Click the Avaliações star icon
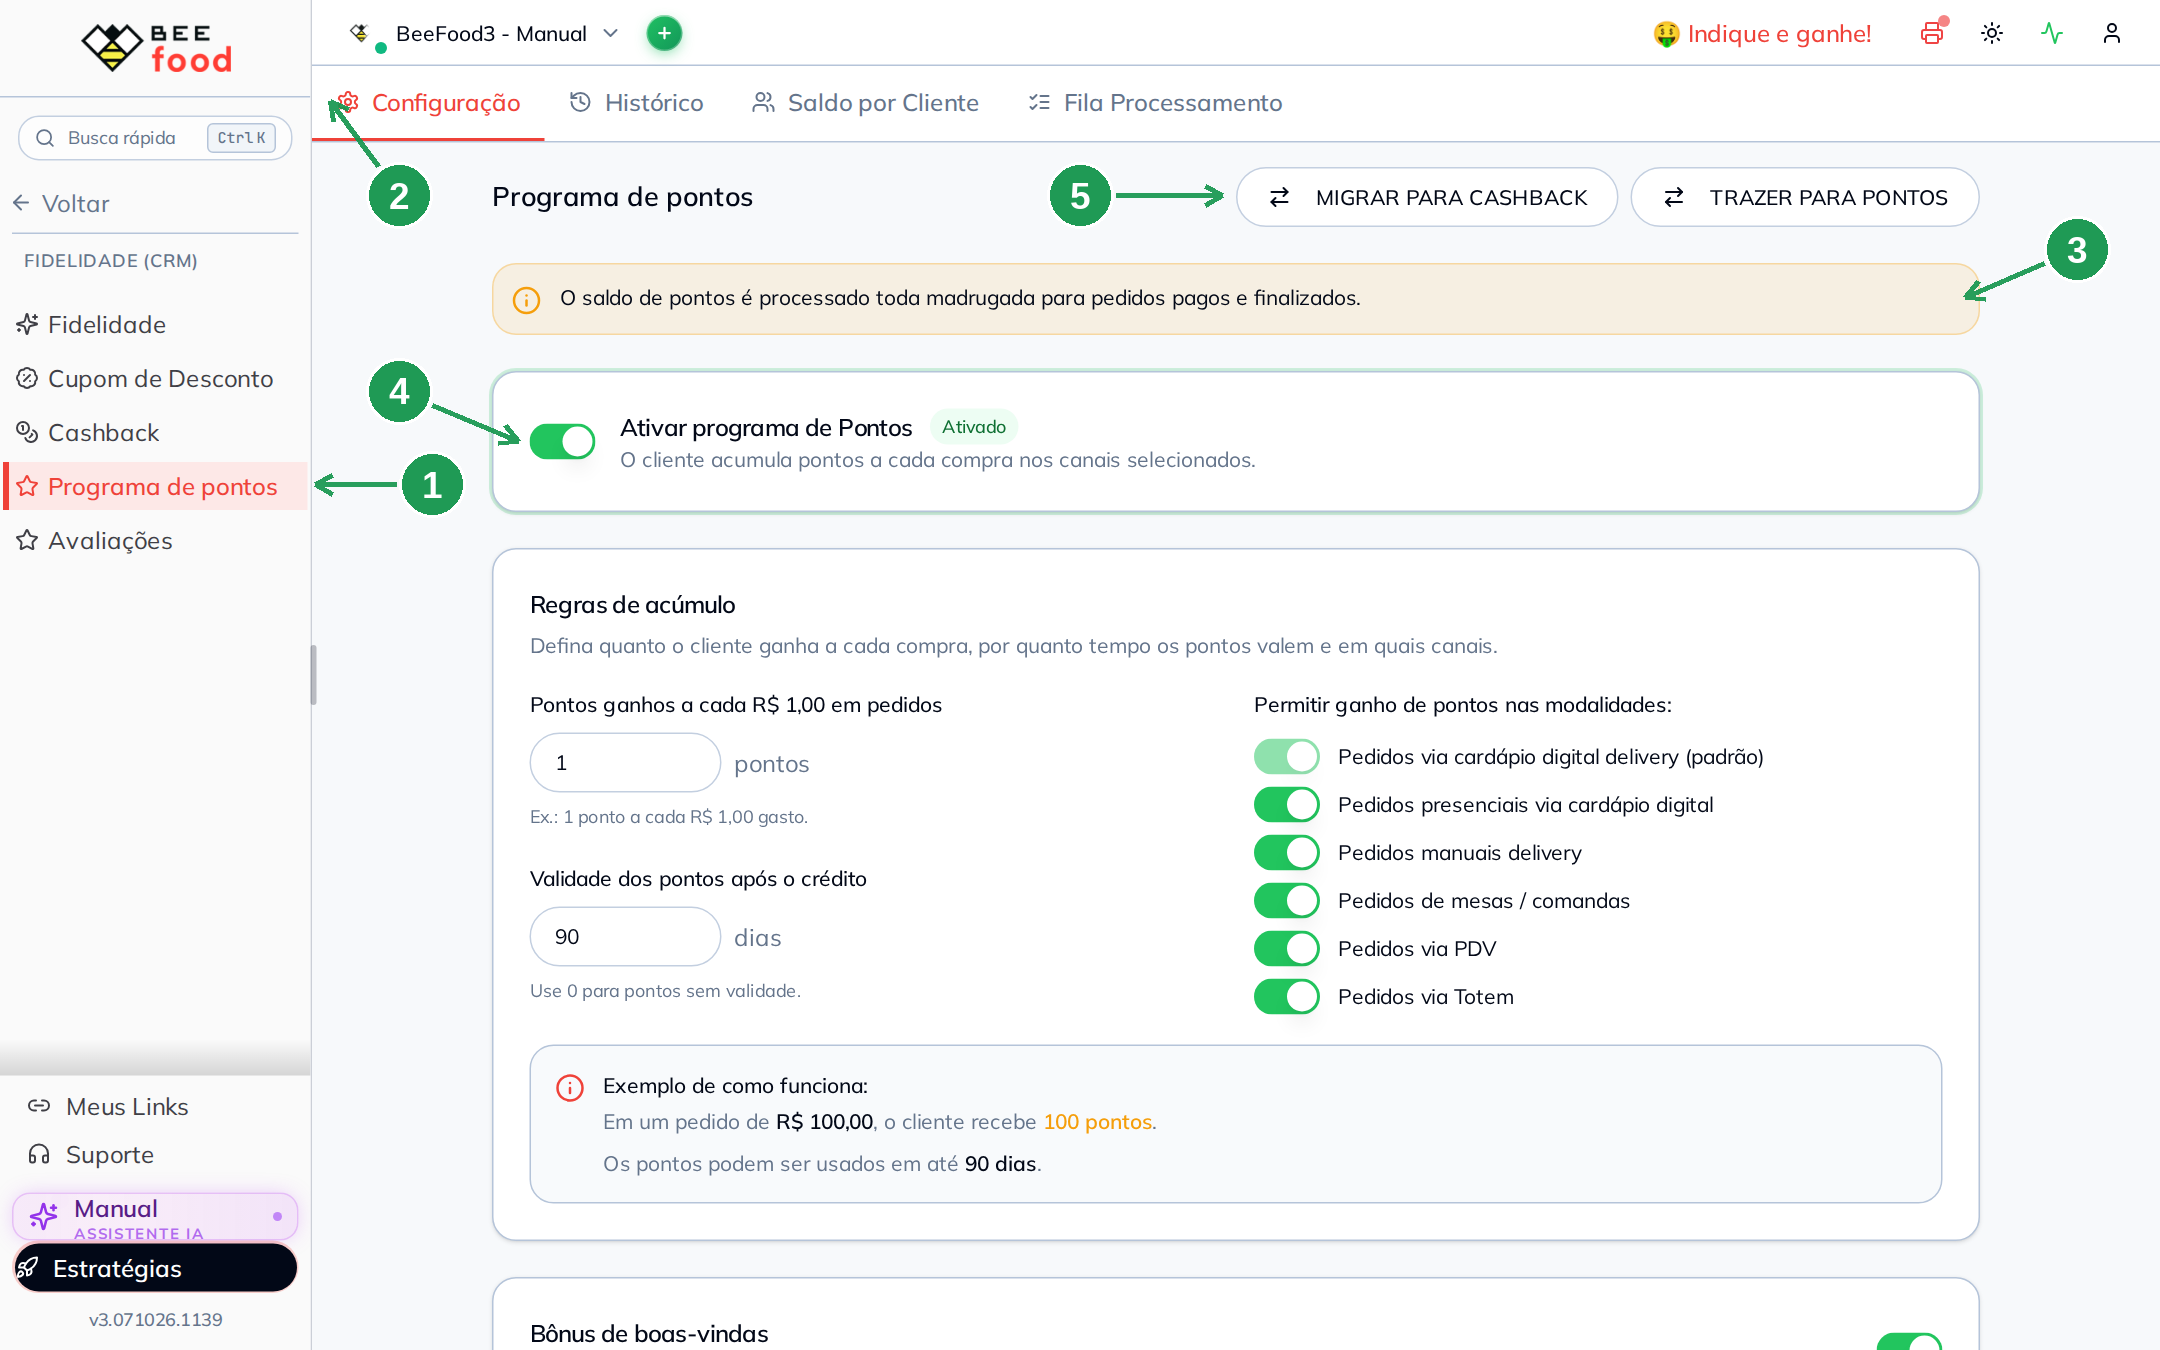Image resolution: width=2160 pixels, height=1350 pixels. coord(27,540)
